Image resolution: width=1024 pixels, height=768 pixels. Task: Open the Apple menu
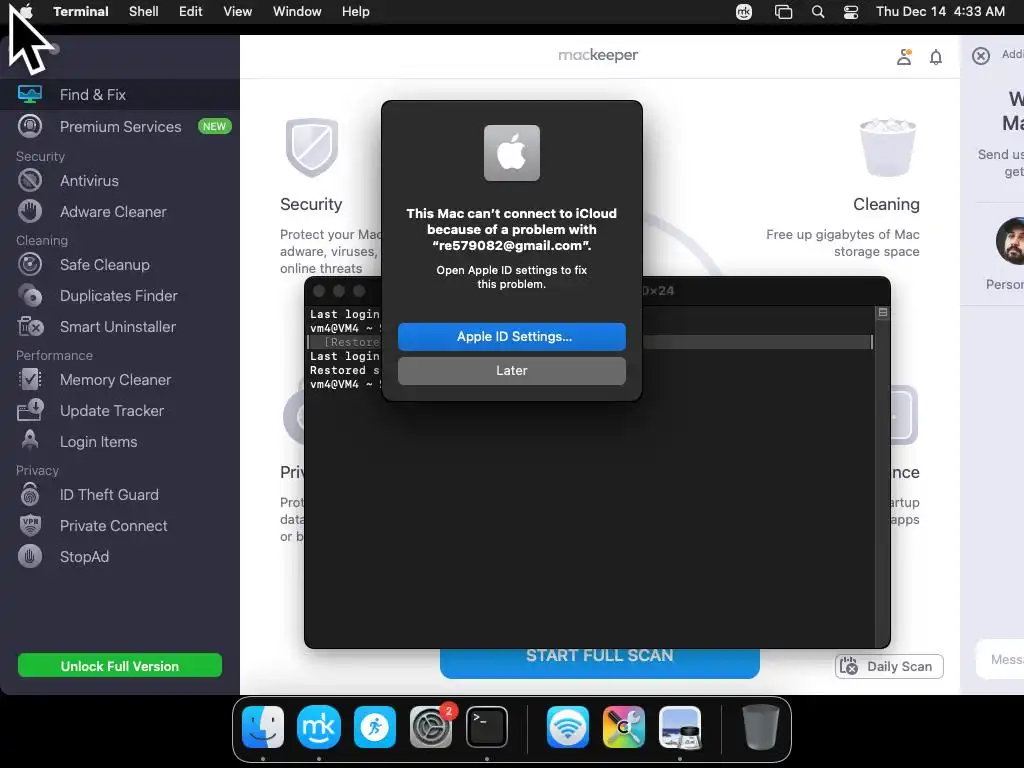pos(26,11)
